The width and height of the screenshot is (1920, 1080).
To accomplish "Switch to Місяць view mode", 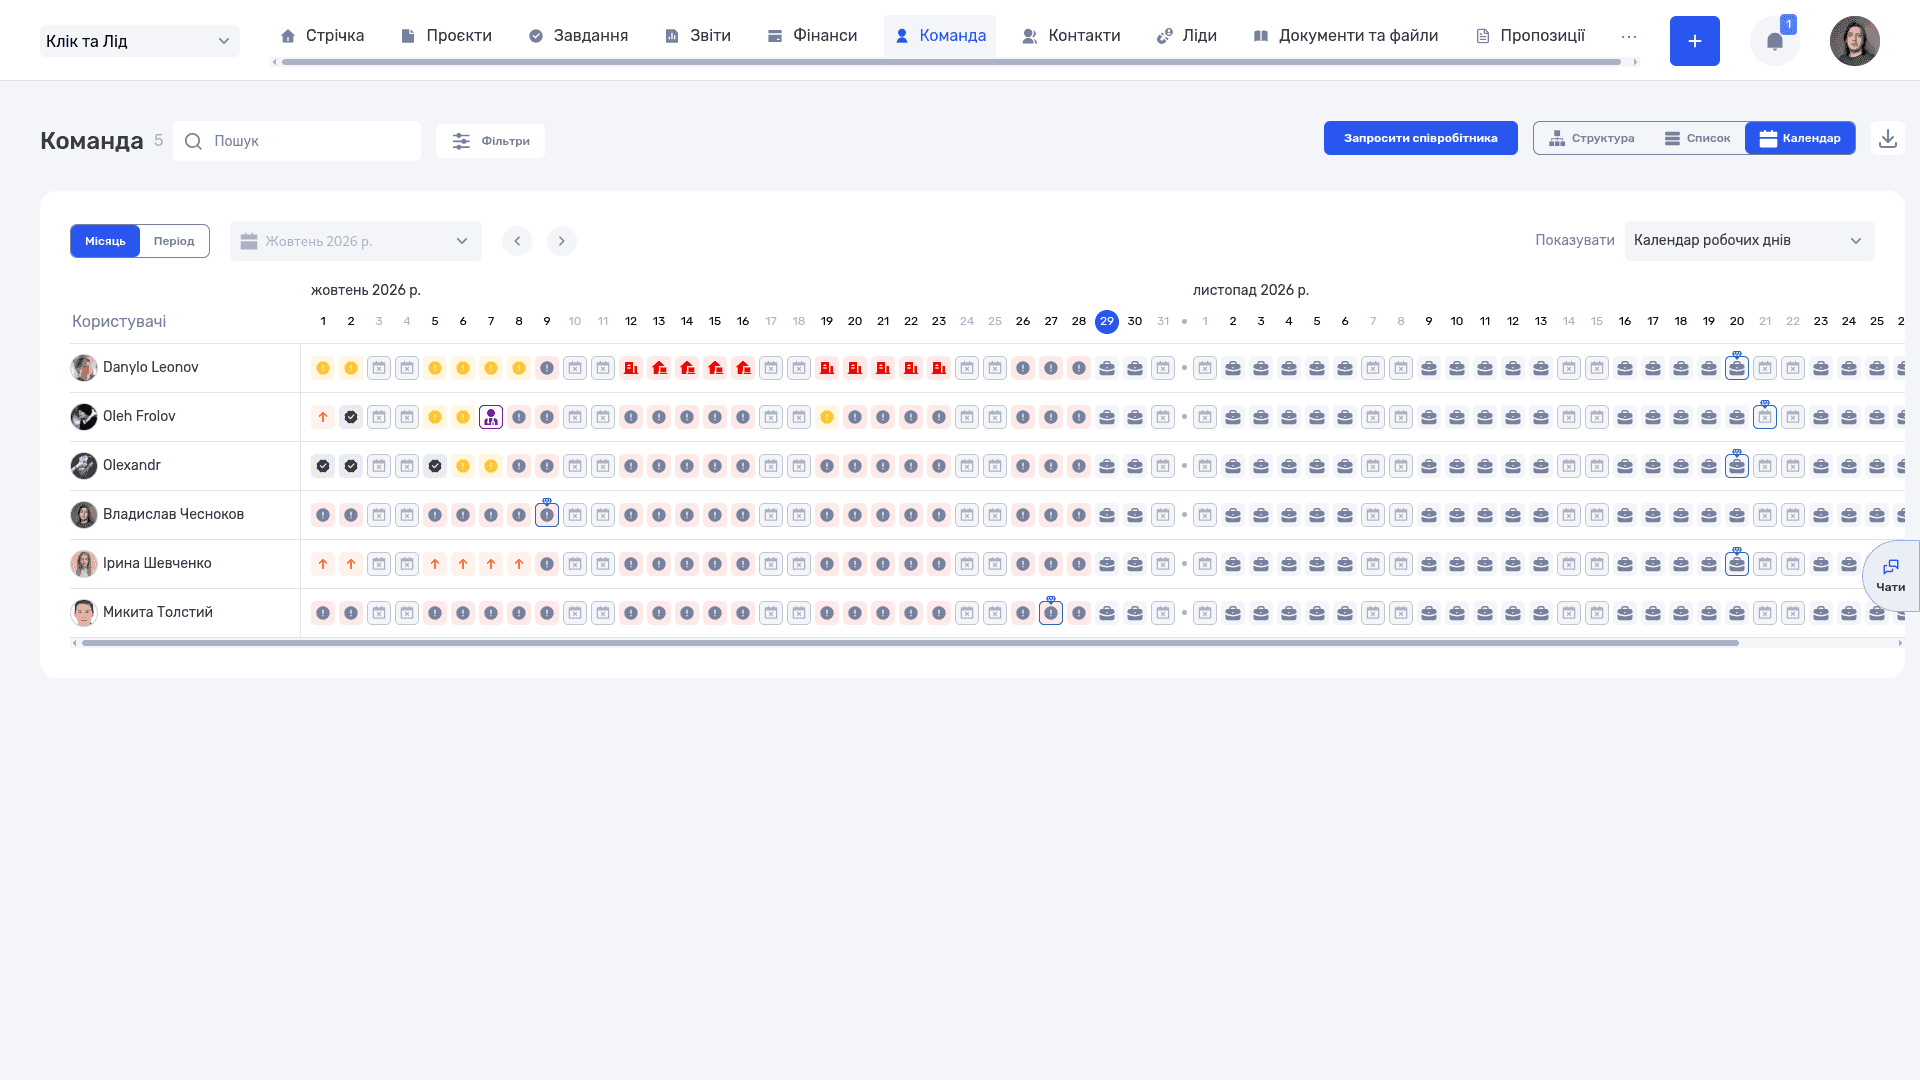I will 105,241.
